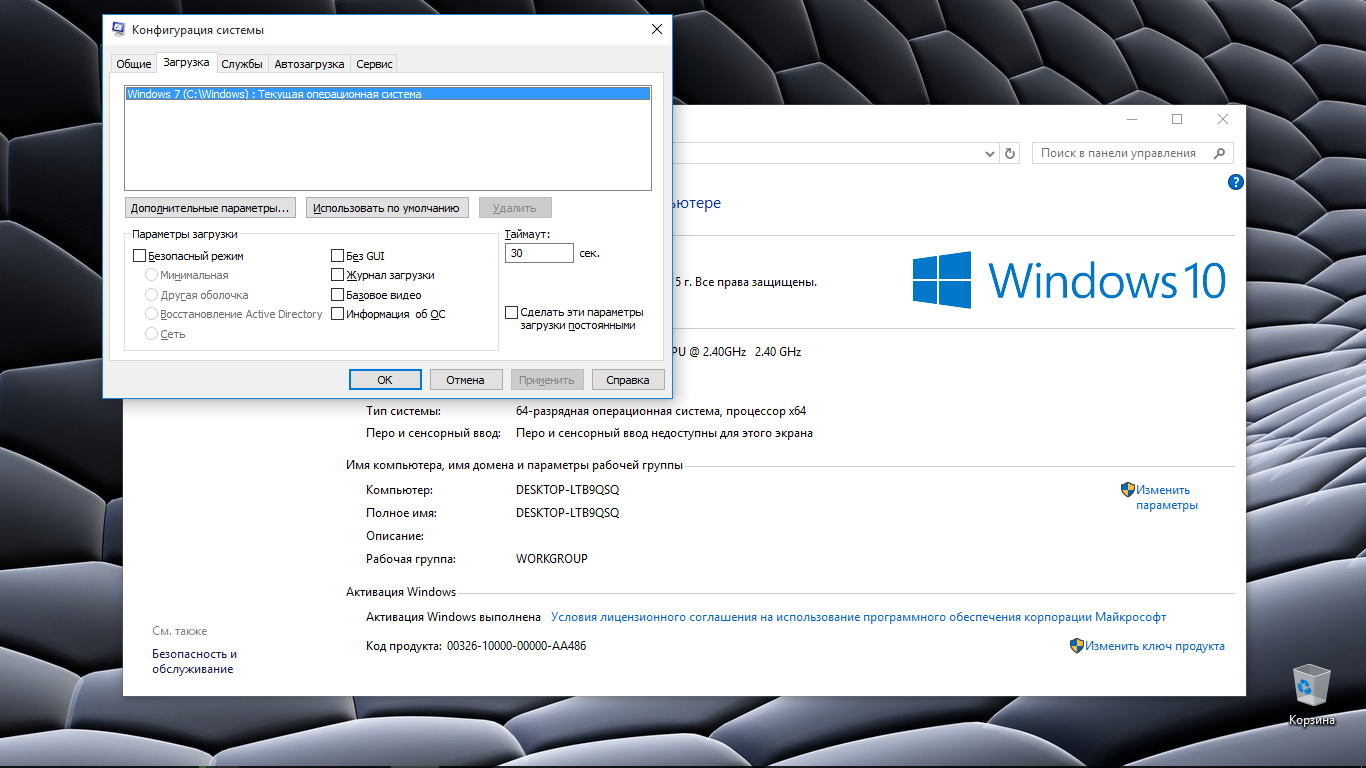
Task: Click Использовать по умолчанию button
Action: pos(386,208)
